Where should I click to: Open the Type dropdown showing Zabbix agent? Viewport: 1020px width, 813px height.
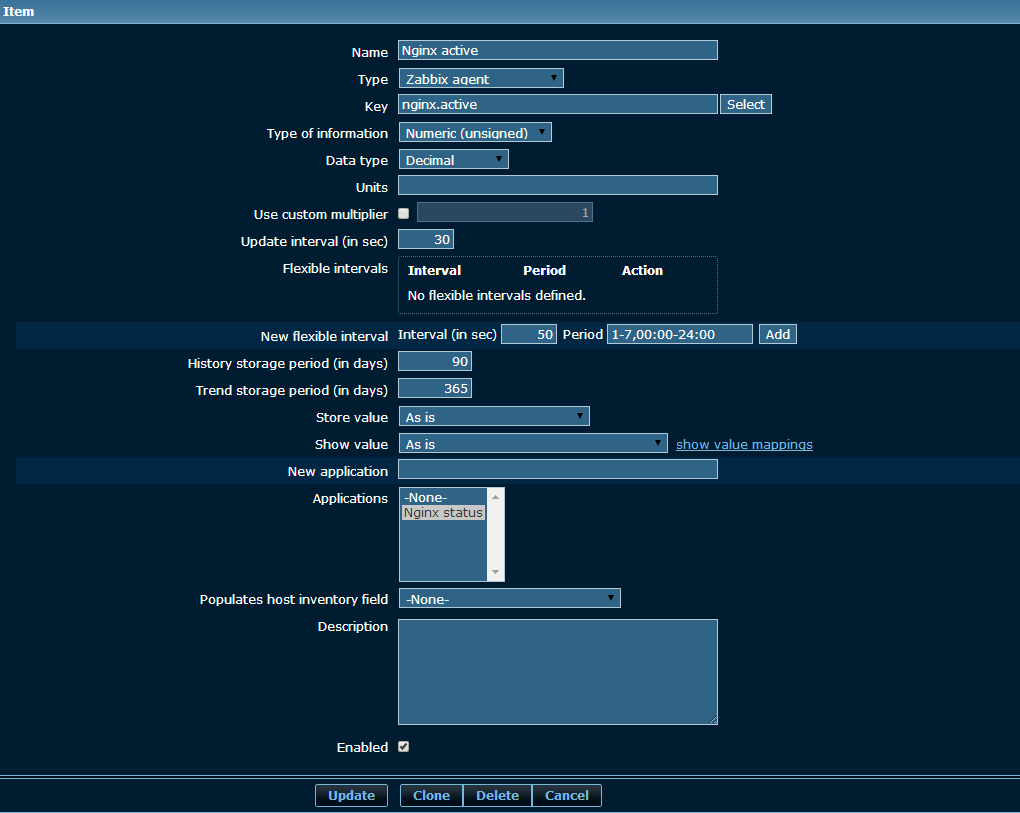481,79
